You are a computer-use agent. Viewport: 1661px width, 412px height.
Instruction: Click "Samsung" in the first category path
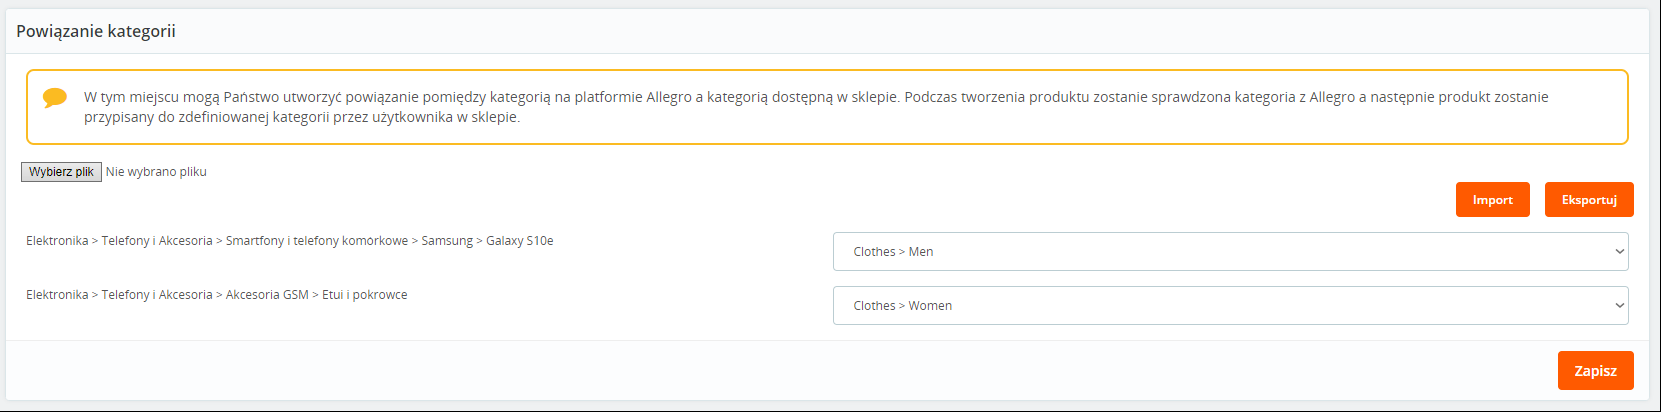pos(447,241)
